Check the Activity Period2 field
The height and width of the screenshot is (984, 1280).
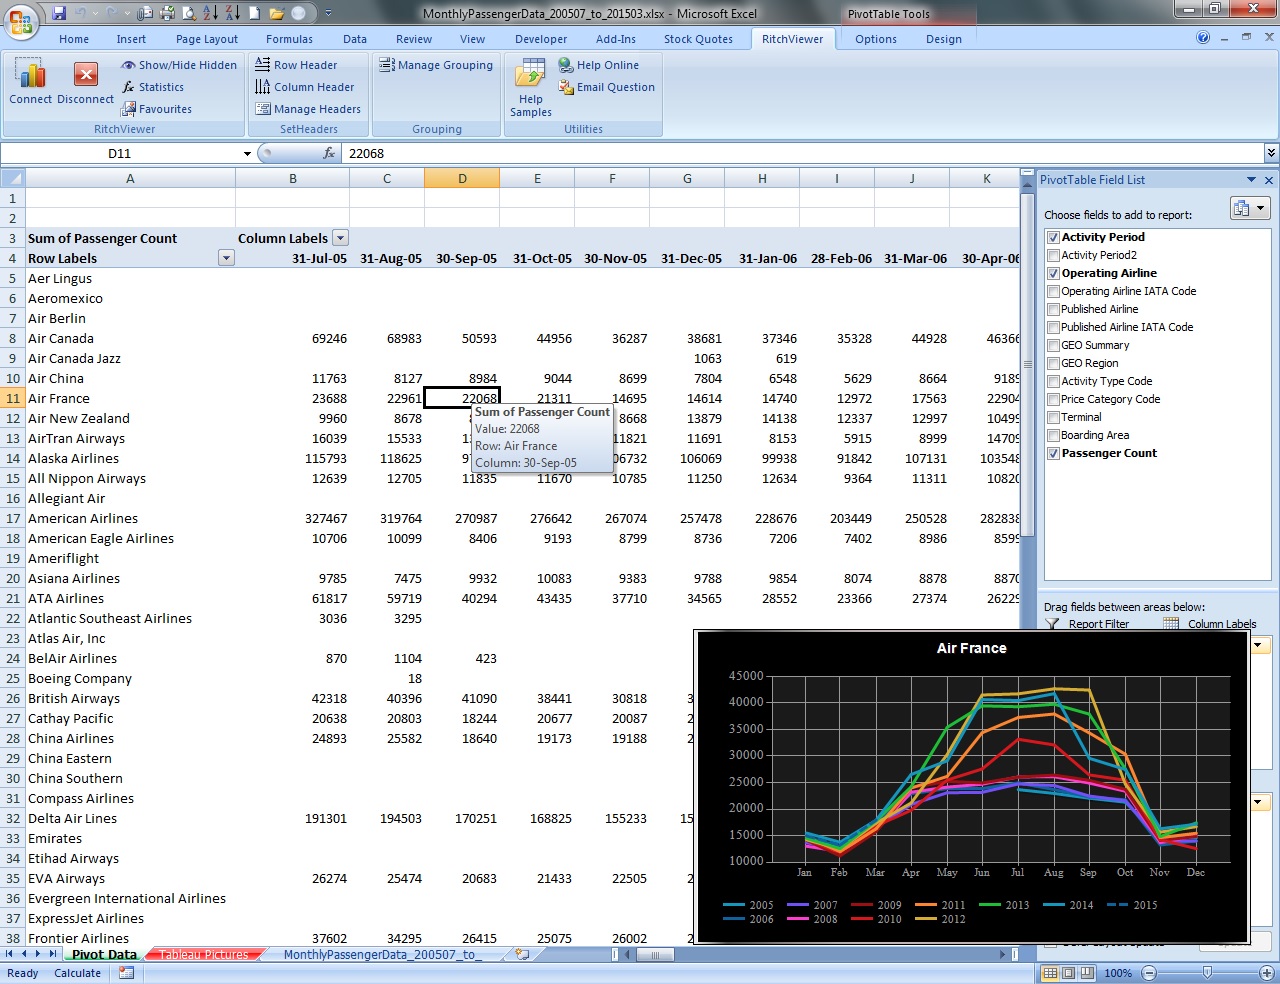(x=1053, y=255)
